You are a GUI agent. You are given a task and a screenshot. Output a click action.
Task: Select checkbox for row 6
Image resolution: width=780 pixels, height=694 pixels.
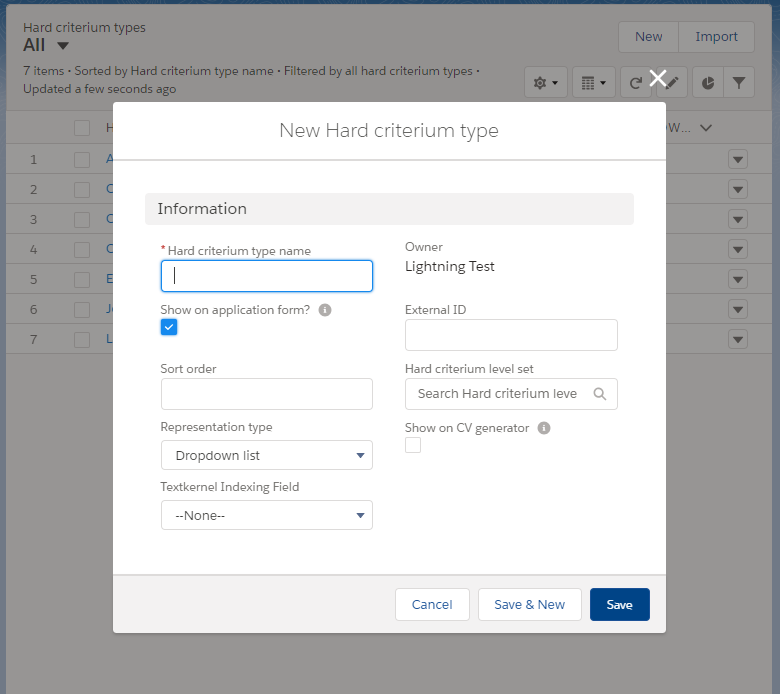(82, 309)
